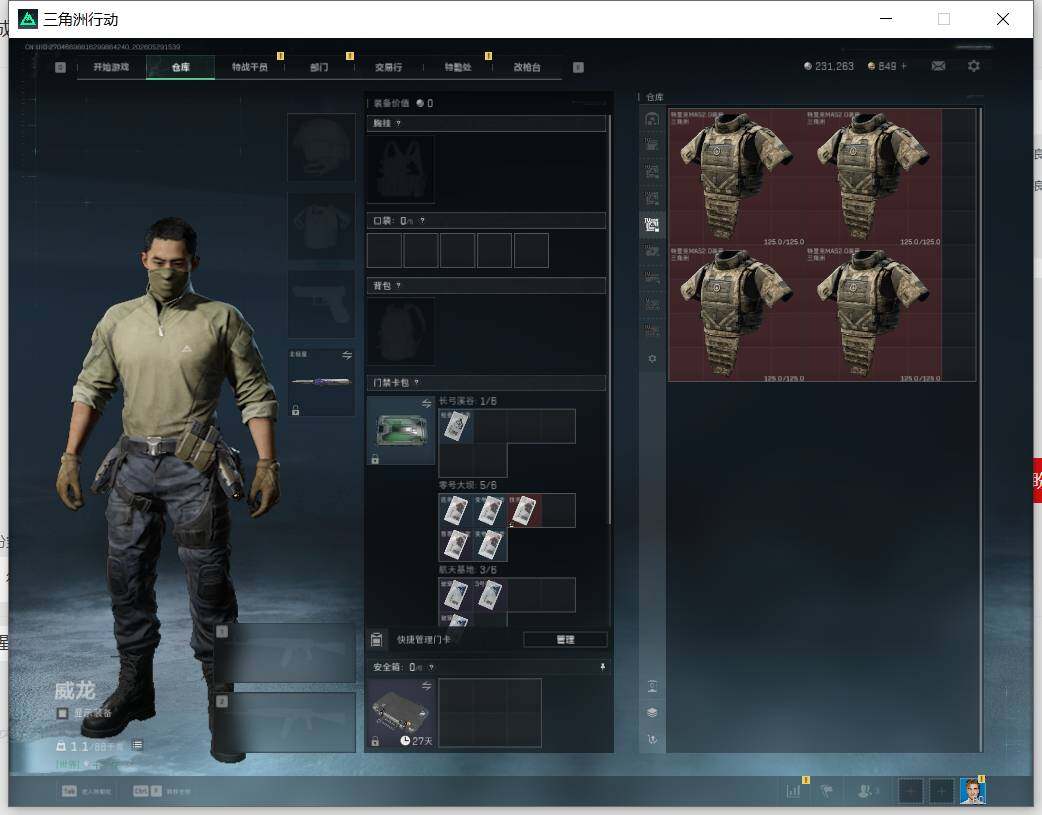The image size is (1042, 815).
Task: Select the keycard under 长弓溪谷 1/6
Action: pyautogui.click(x=456, y=426)
